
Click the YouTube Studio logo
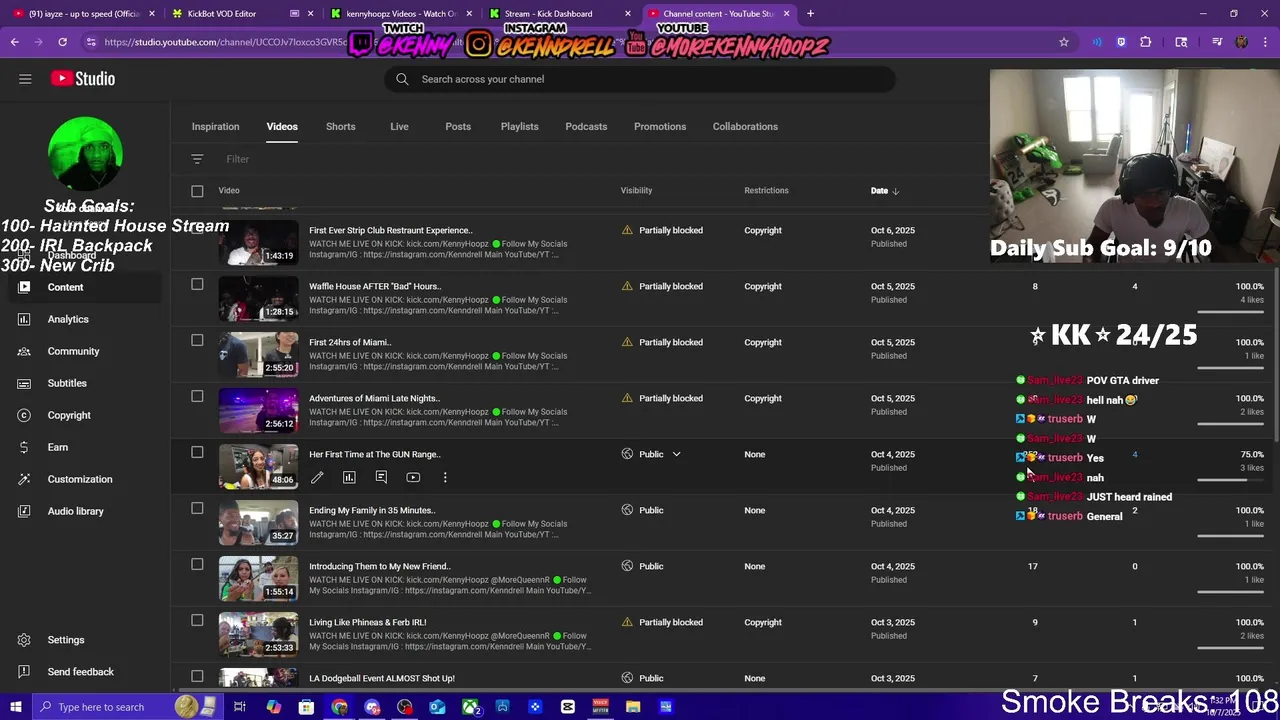(x=83, y=79)
